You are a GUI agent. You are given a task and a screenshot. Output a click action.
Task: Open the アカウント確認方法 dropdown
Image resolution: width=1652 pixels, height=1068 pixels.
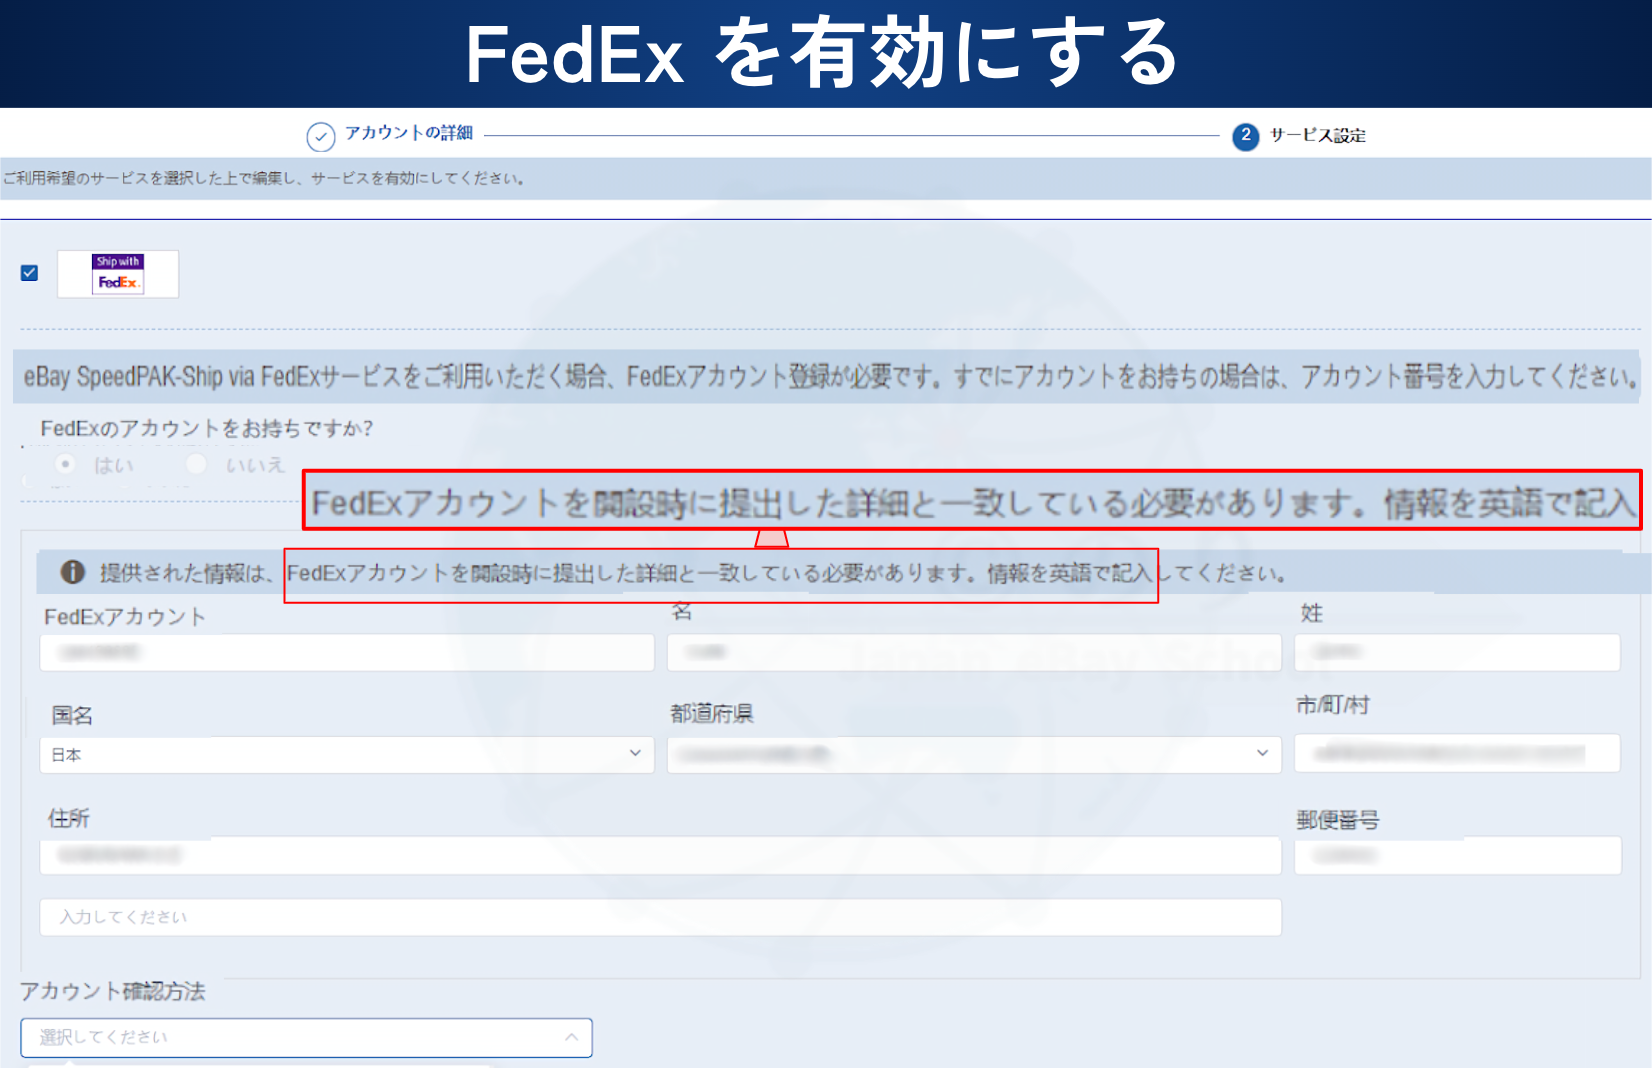(306, 1037)
